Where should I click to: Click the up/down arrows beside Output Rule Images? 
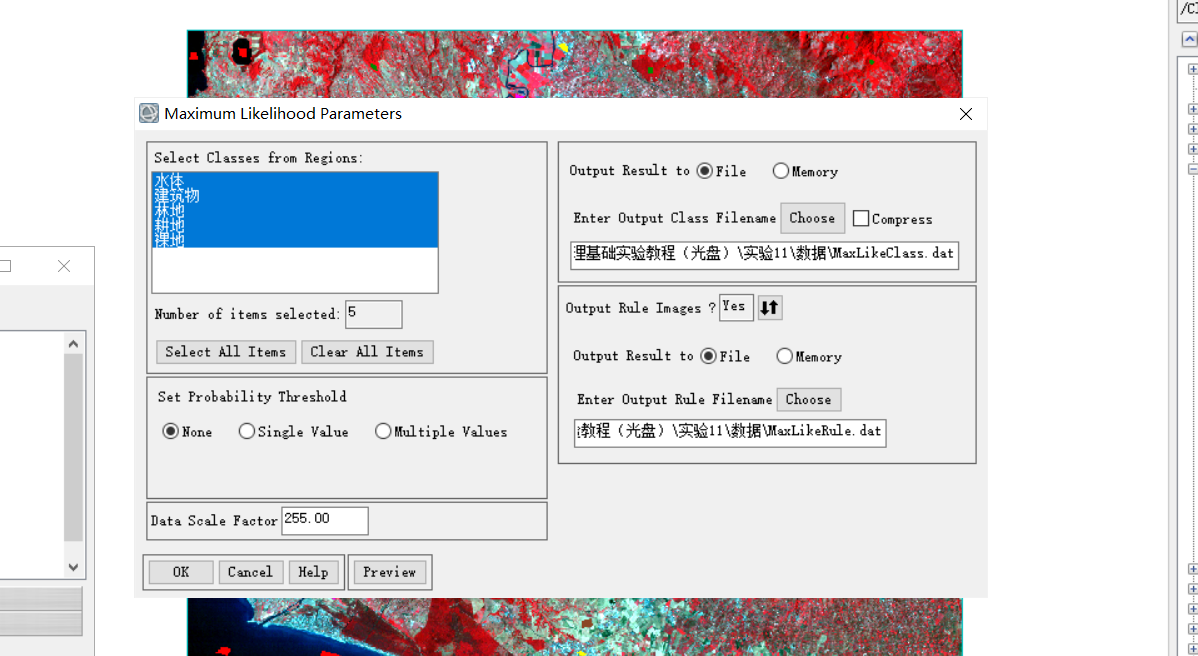(768, 307)
